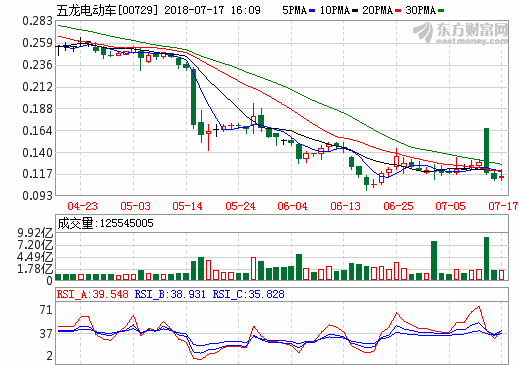Viewport: 520px width, 365px height.
Task: Click the green 30PMA legend color marker
Action: pyautogui.click(x=441, y=11)
